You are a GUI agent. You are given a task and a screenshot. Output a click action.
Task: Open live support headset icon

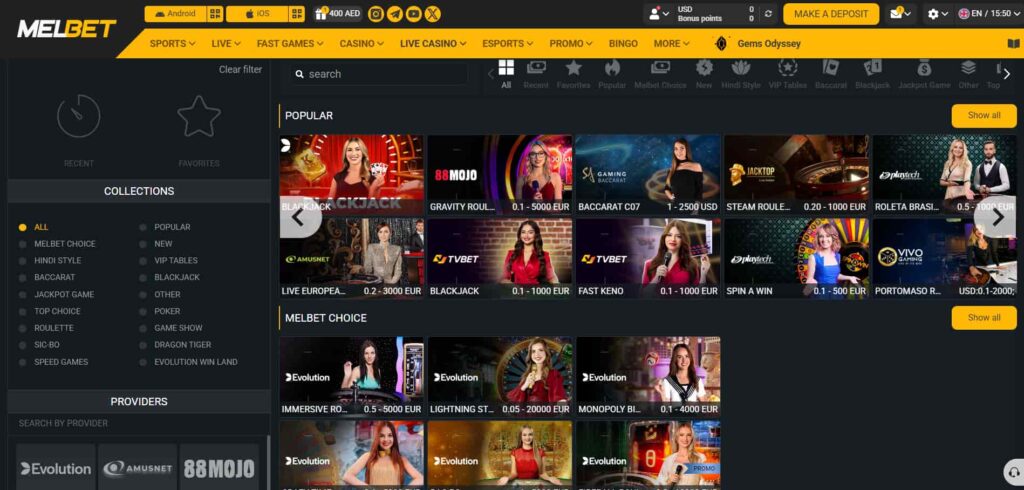(1013, 472)
